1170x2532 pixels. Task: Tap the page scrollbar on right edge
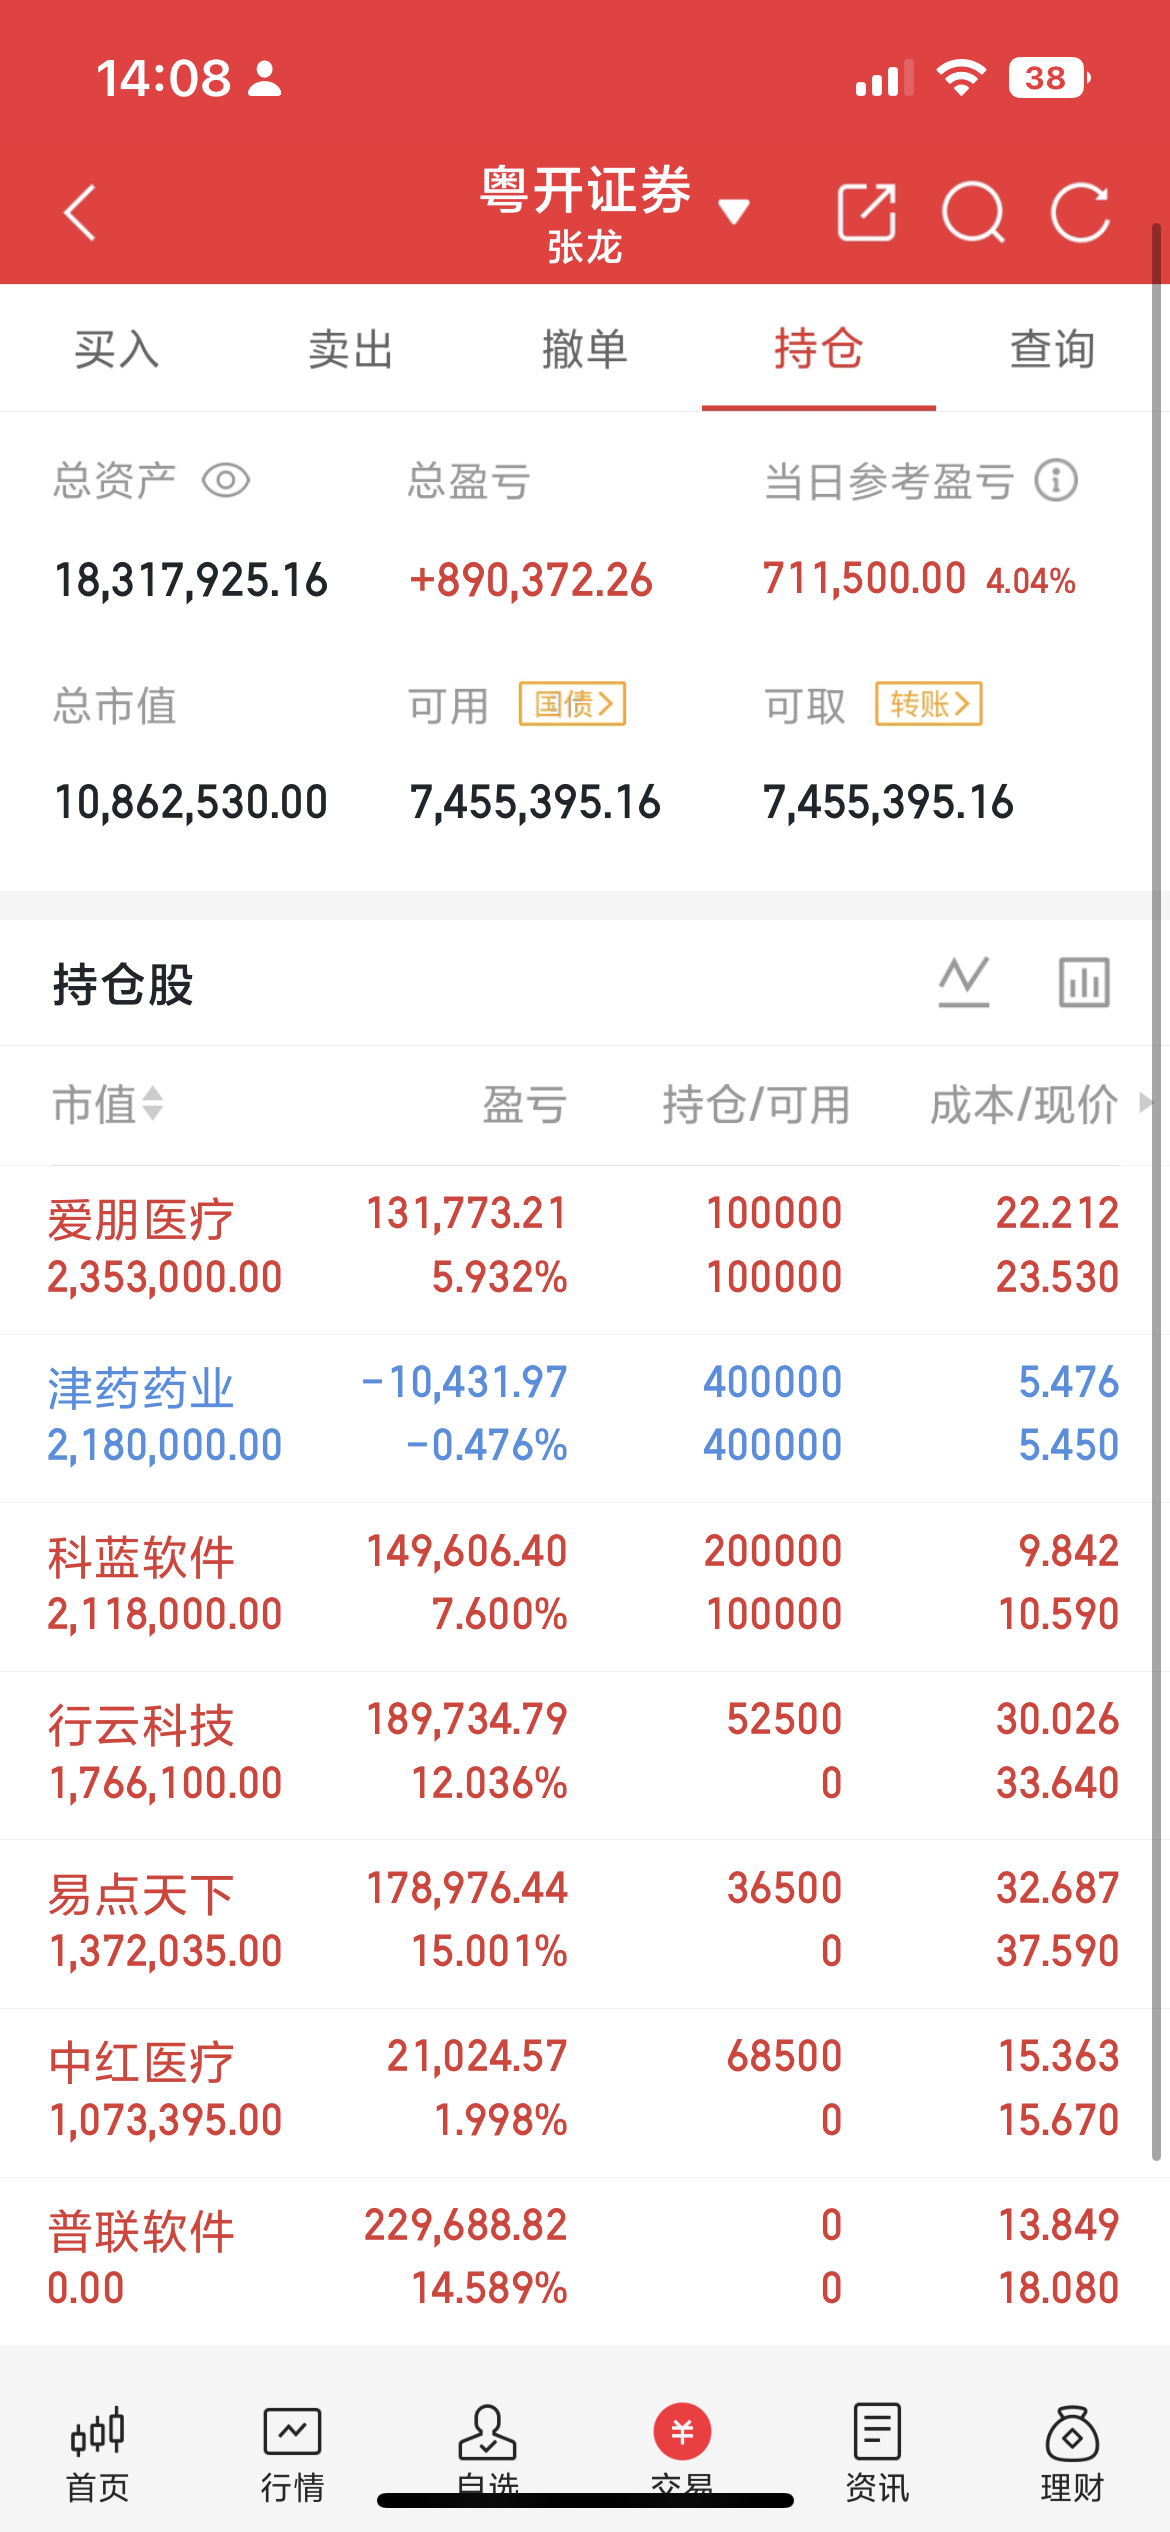tap(1156, 1190)
